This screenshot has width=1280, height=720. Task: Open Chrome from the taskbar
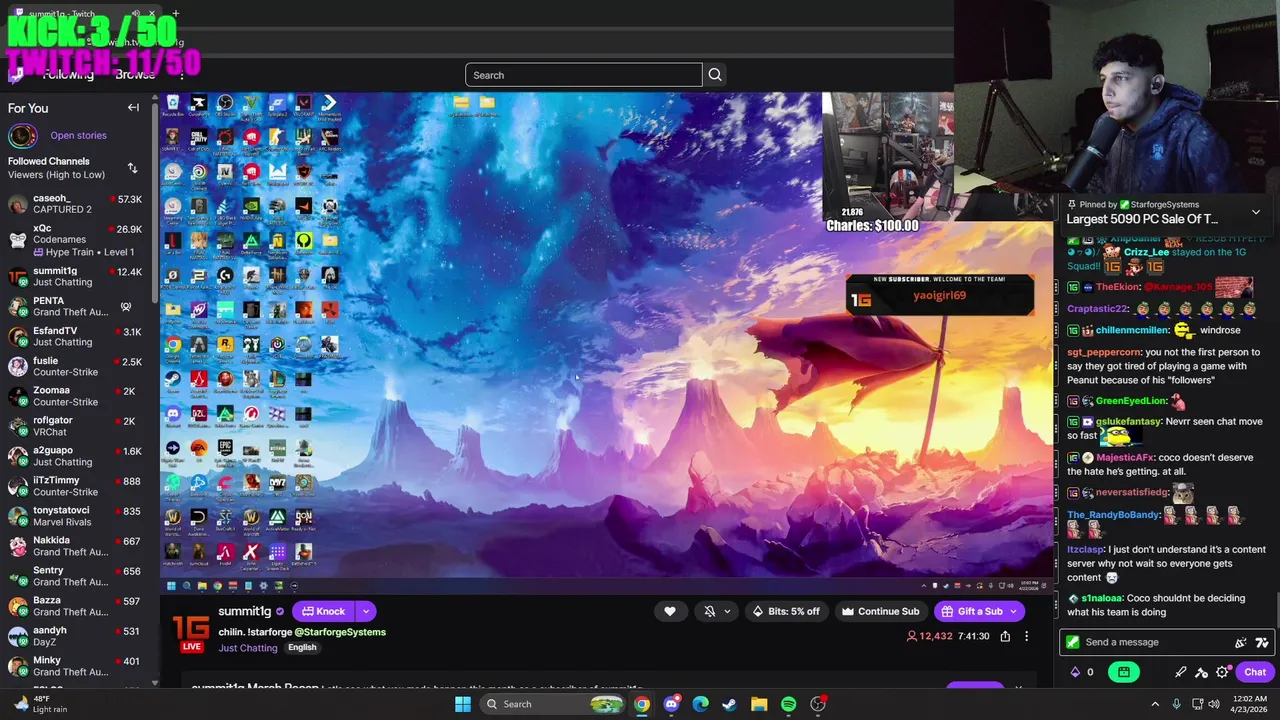coord(642,704)
